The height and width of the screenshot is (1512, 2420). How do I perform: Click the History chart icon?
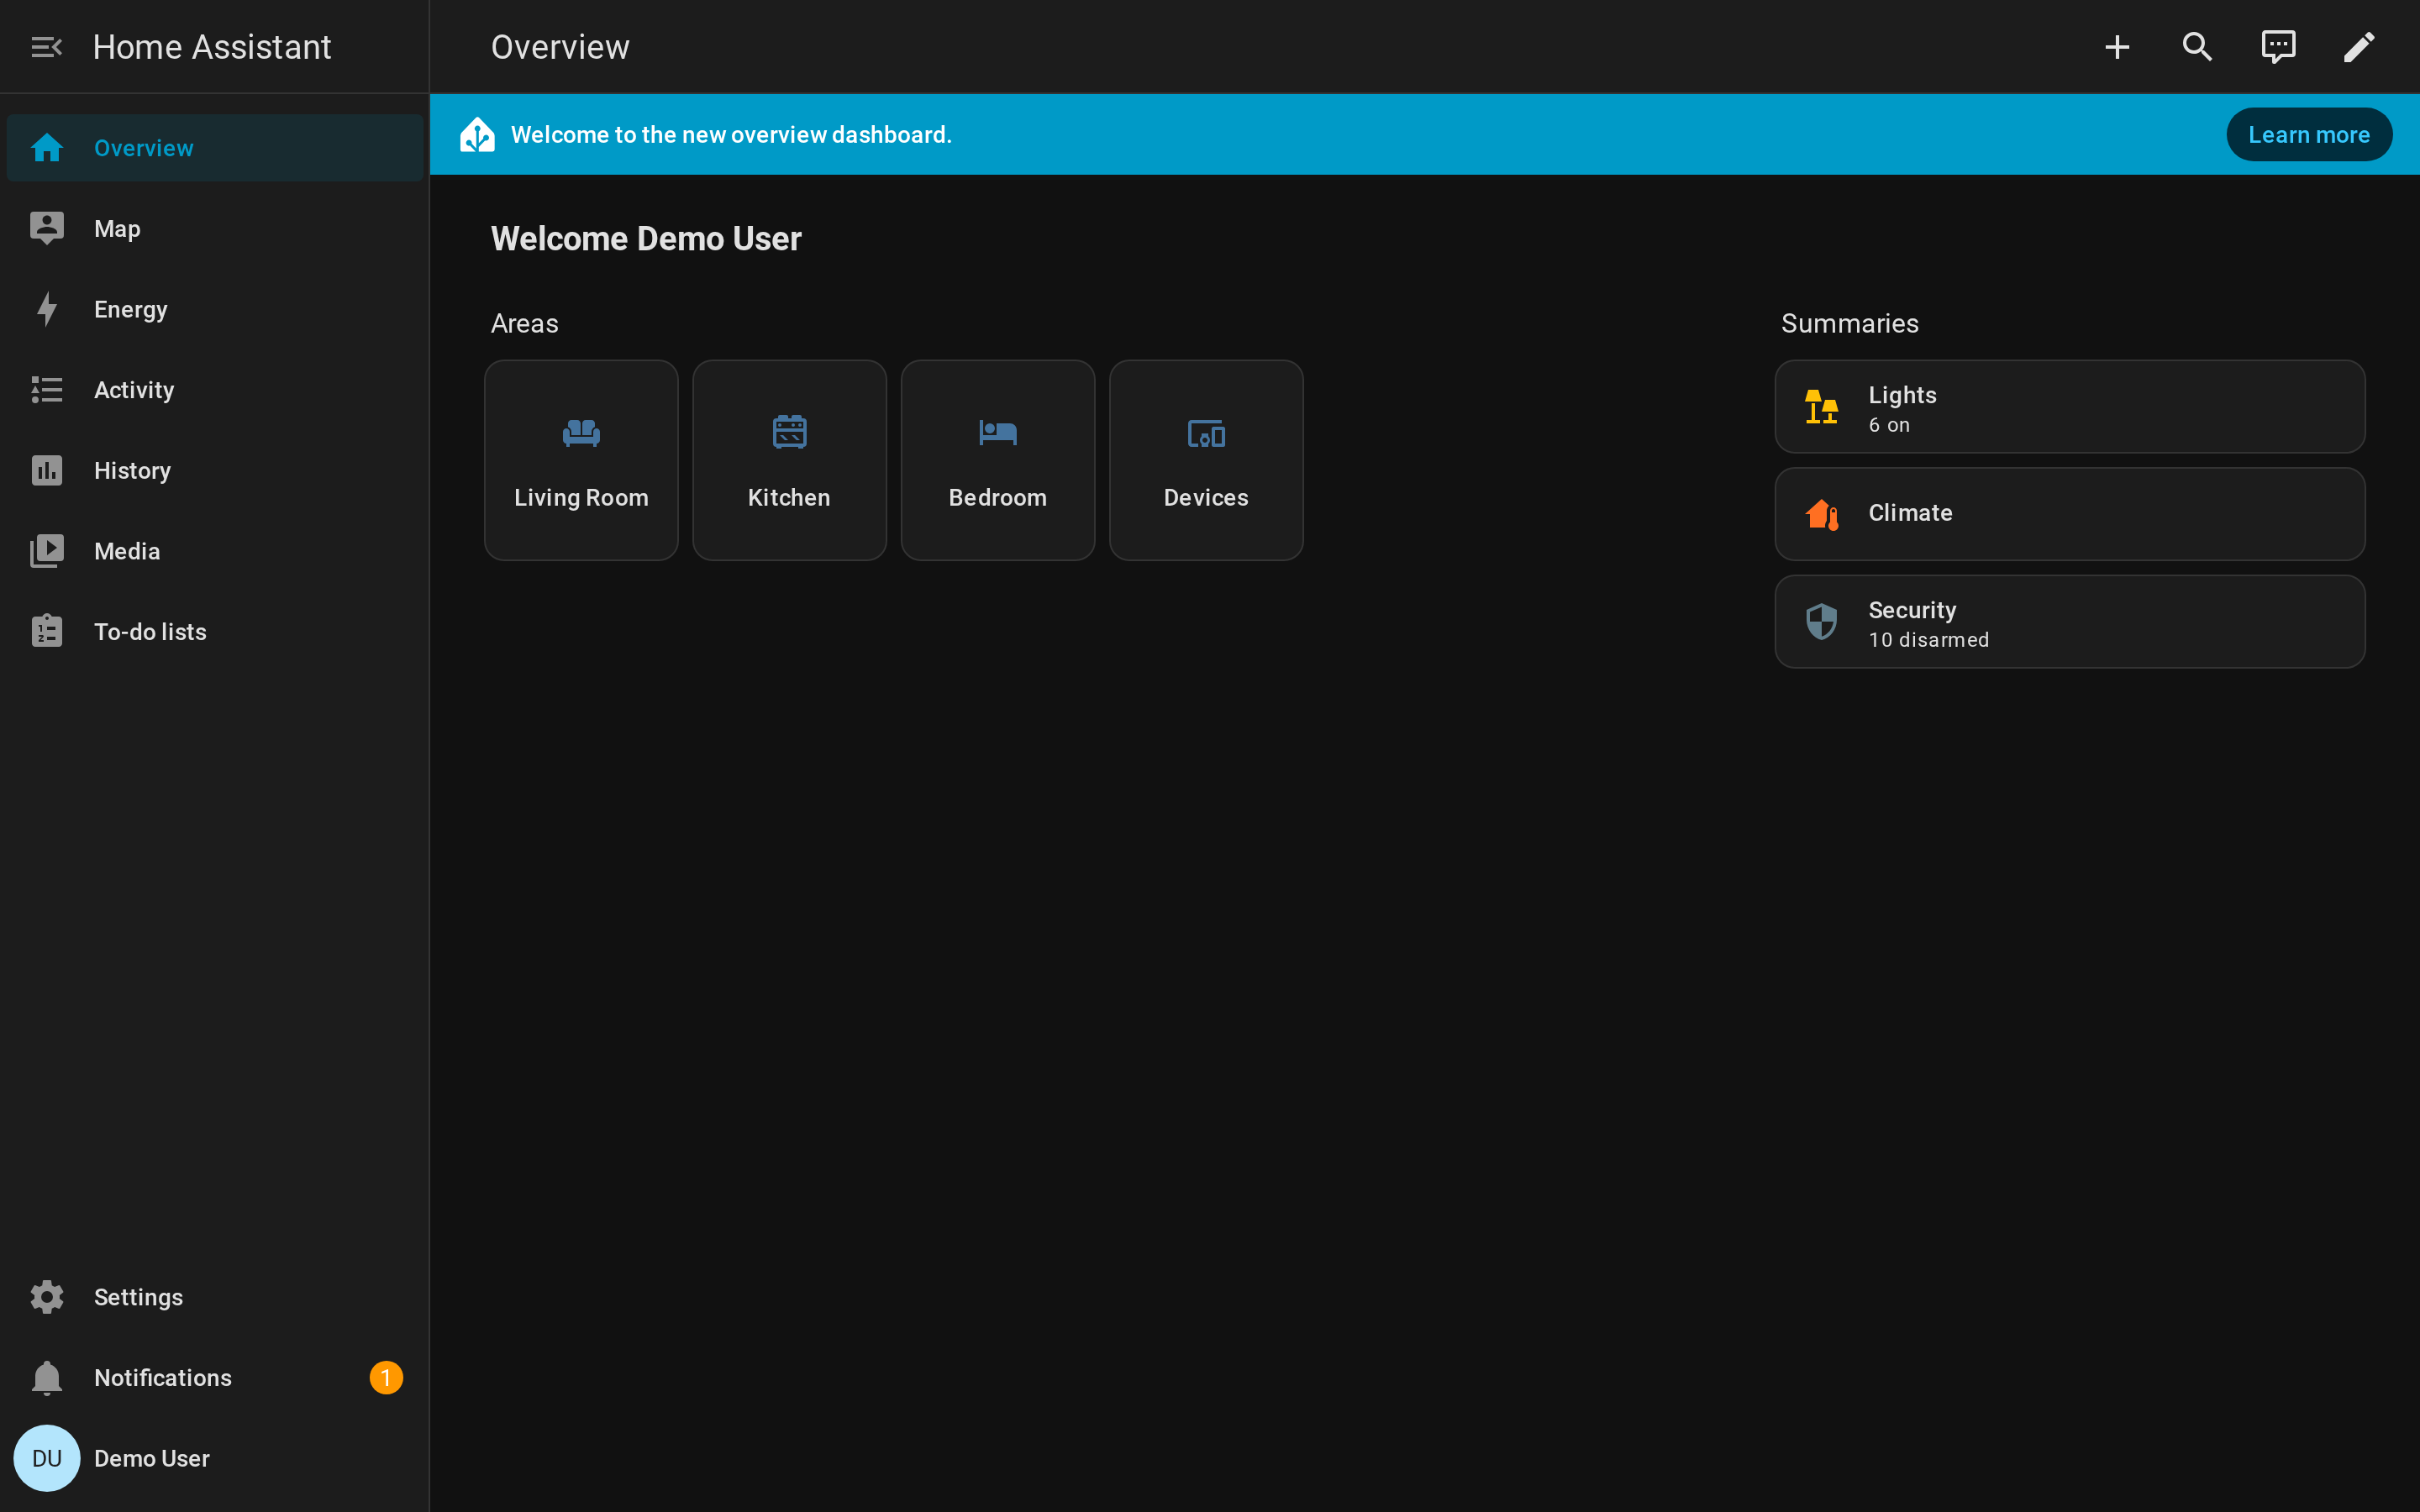47,470
